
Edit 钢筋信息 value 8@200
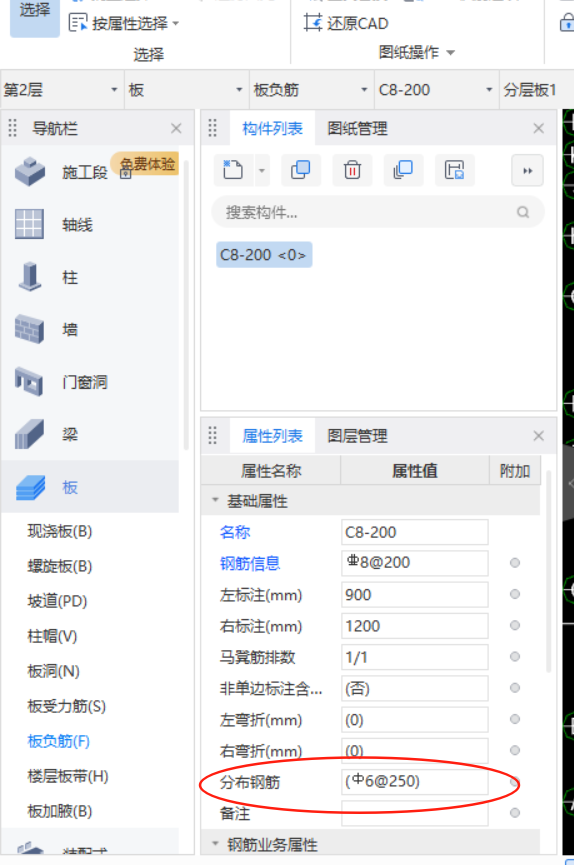click(414, 563)
